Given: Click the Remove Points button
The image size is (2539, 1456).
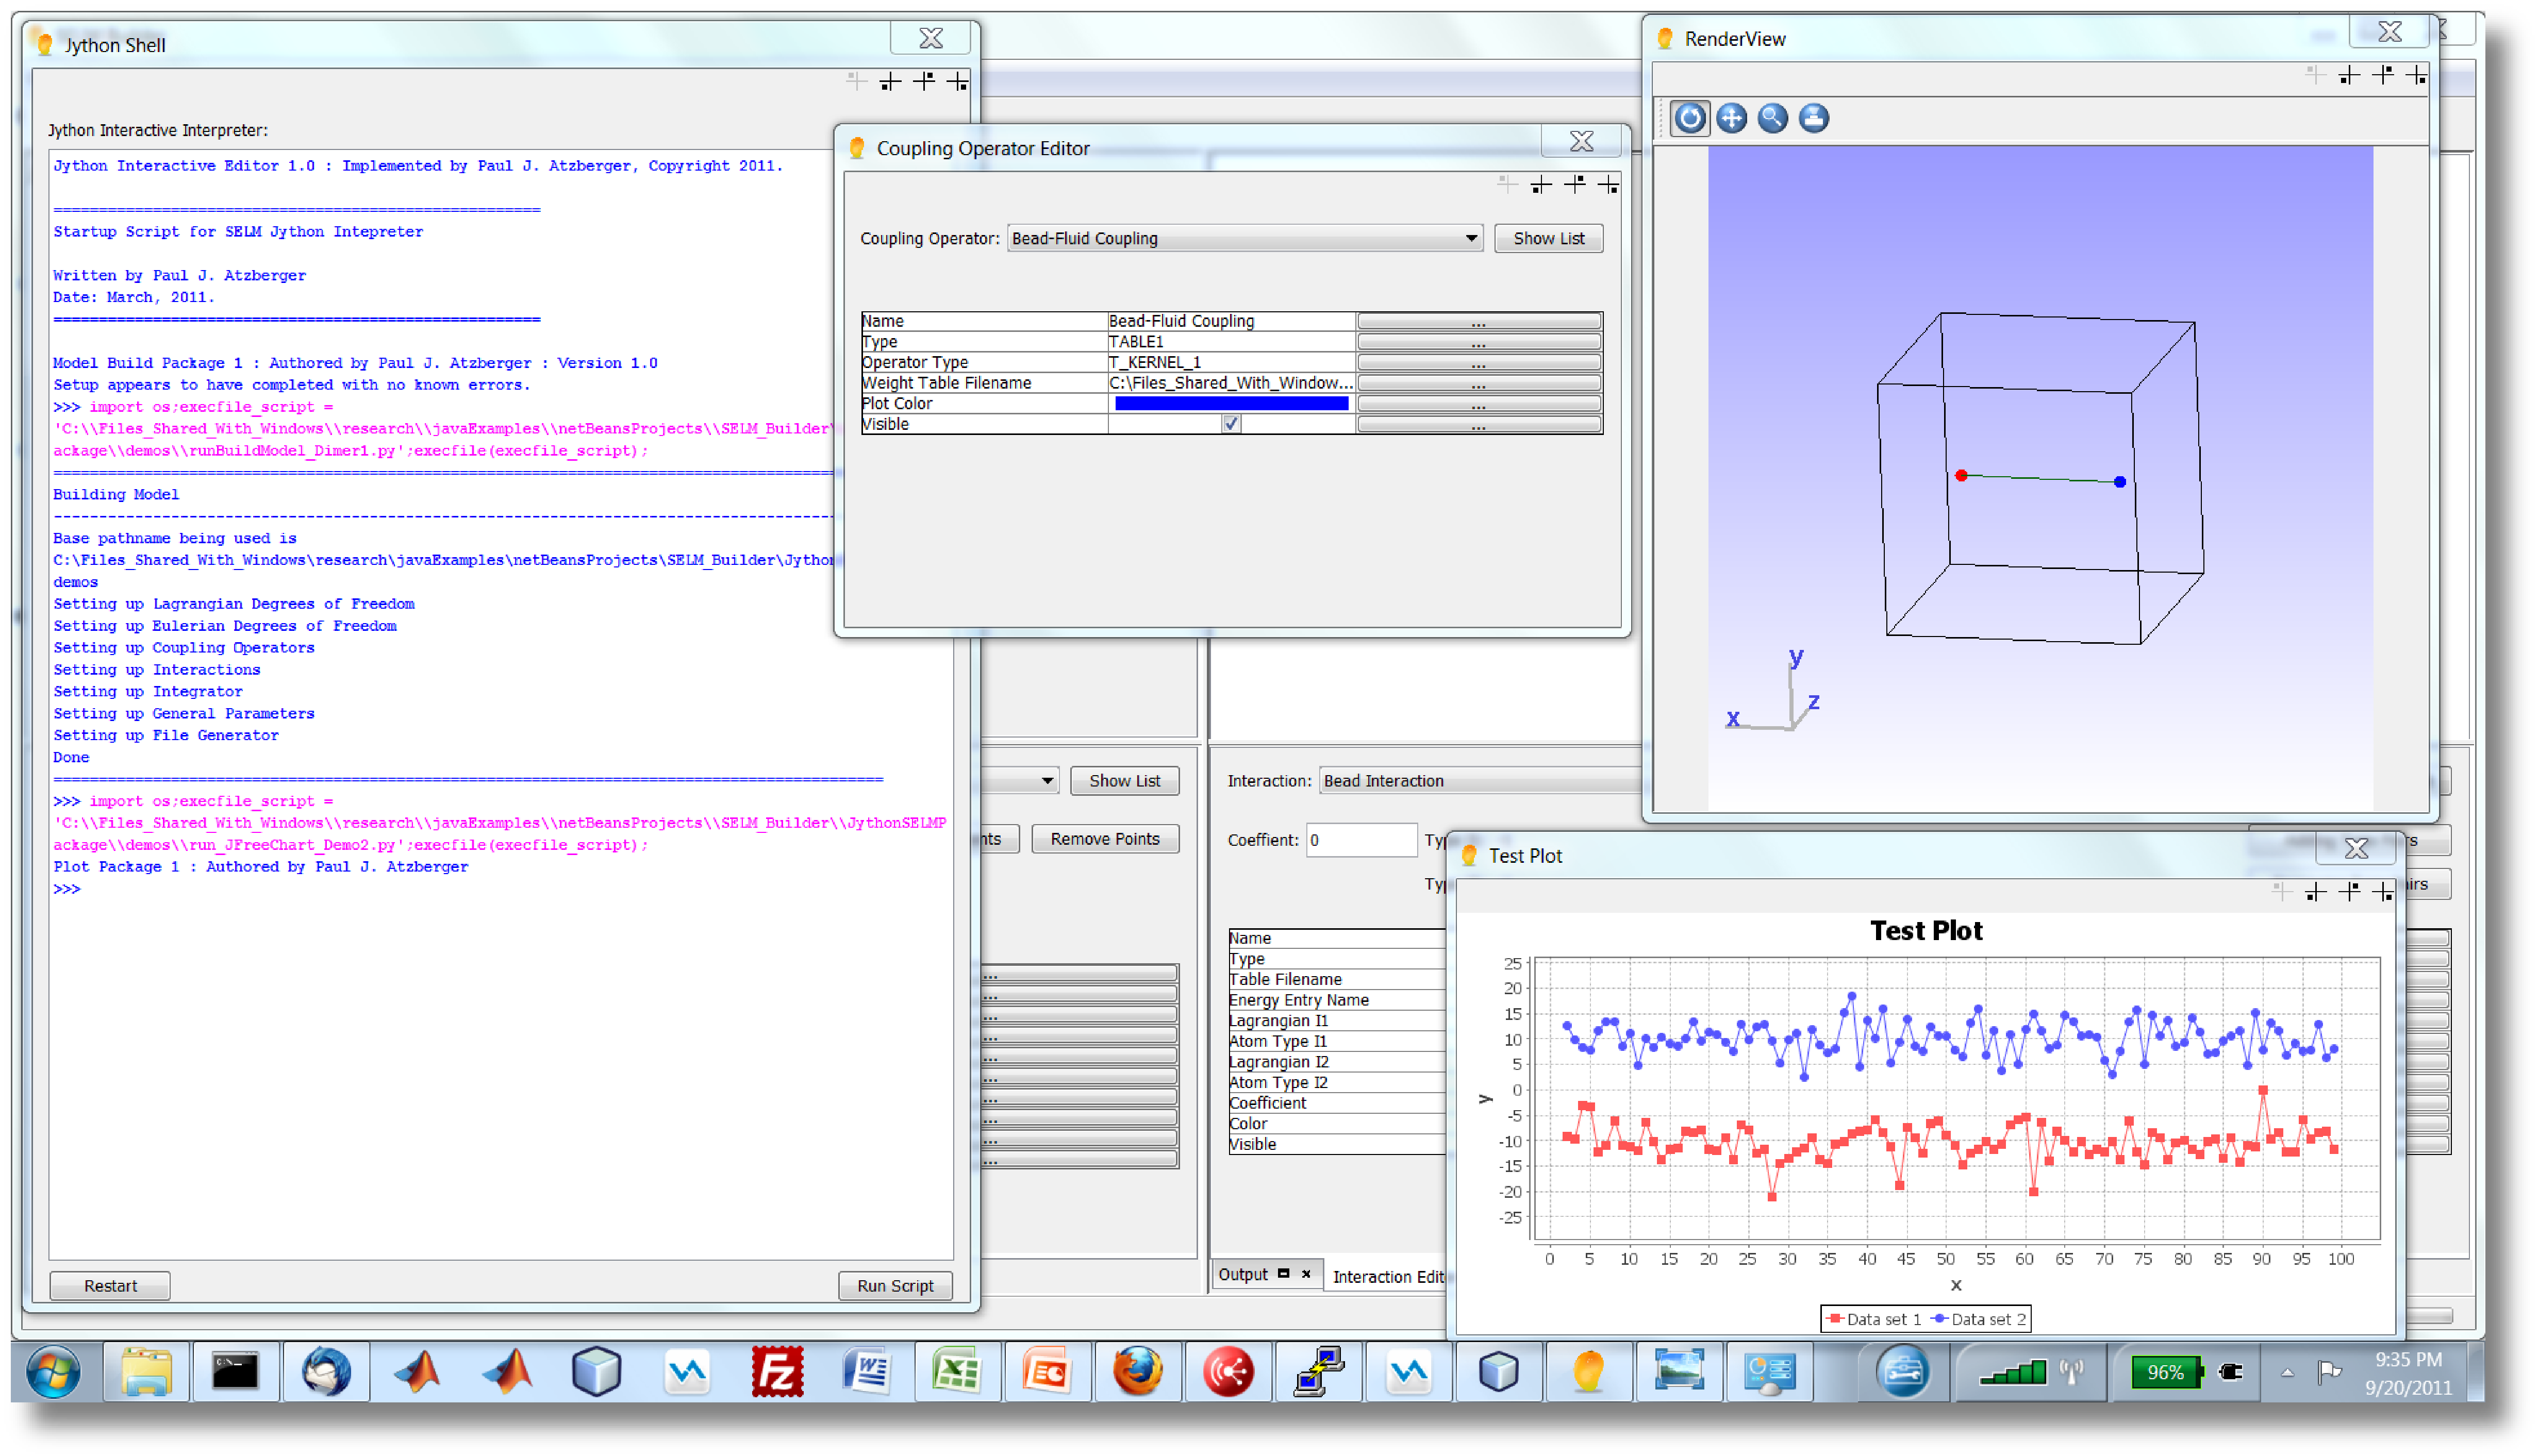Looking at the screenshot, I should [x=1105, y=839].
